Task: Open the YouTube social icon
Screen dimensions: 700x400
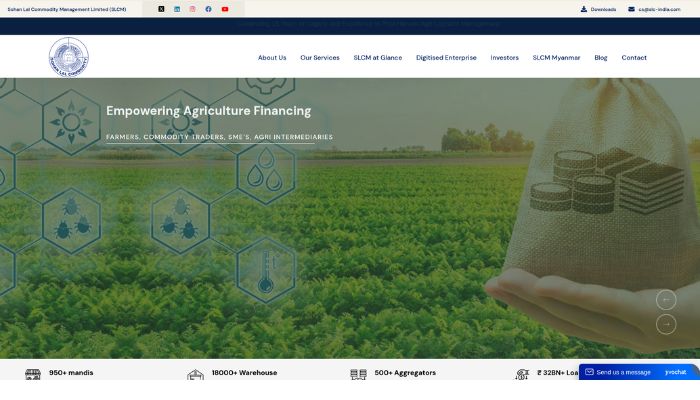Action: click(x=225, y=9)
